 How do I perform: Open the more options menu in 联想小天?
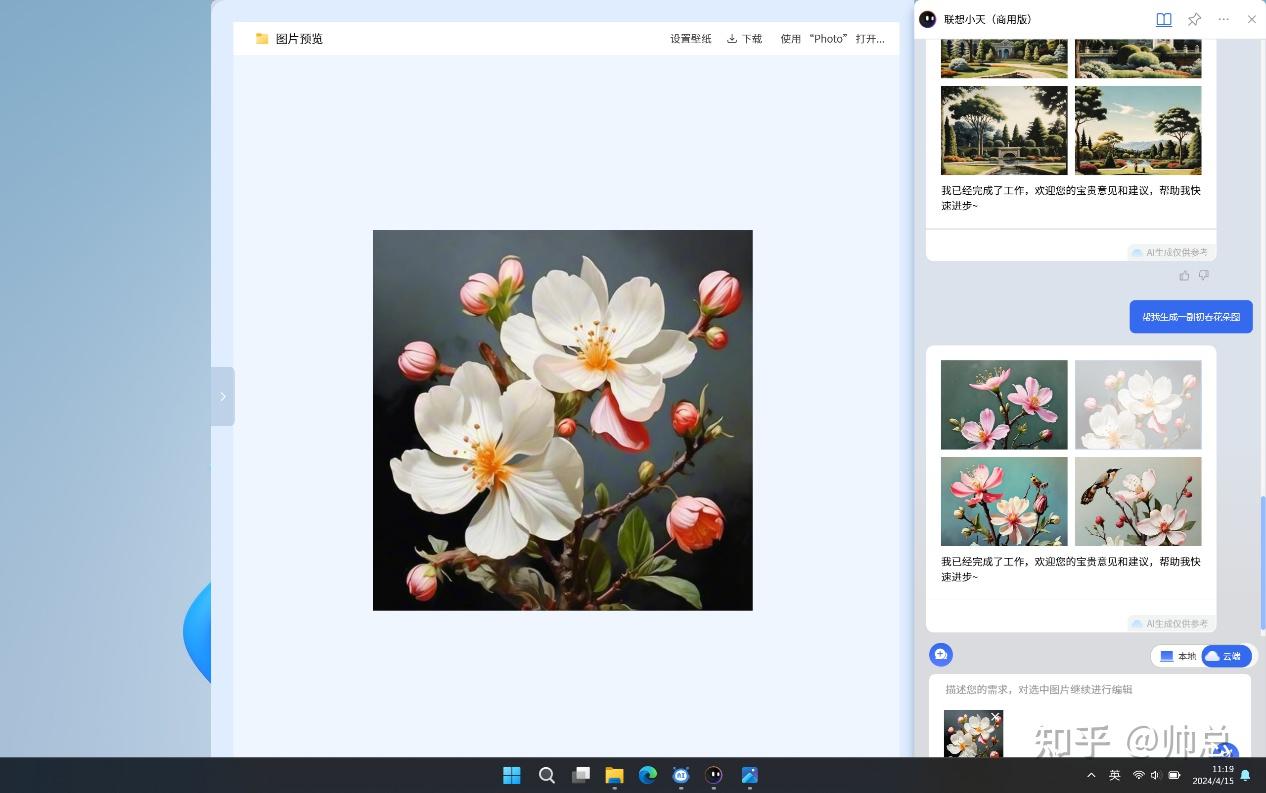click(x=1222, y=19)
